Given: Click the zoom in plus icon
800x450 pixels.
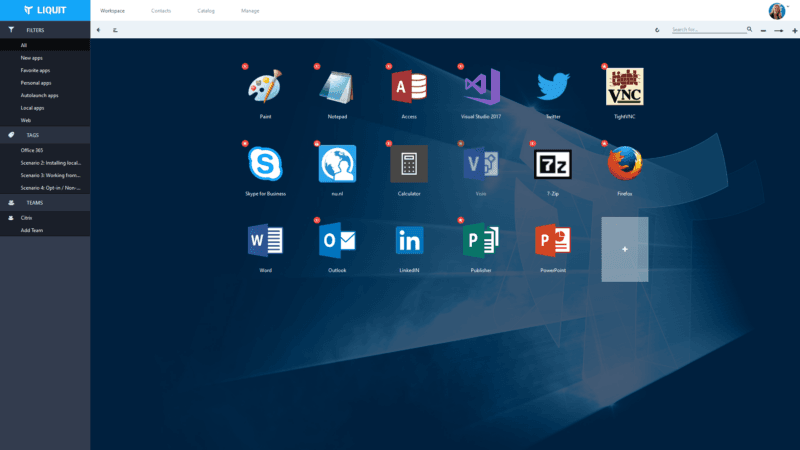Looking at the screenshot, I should pos(794,31).
